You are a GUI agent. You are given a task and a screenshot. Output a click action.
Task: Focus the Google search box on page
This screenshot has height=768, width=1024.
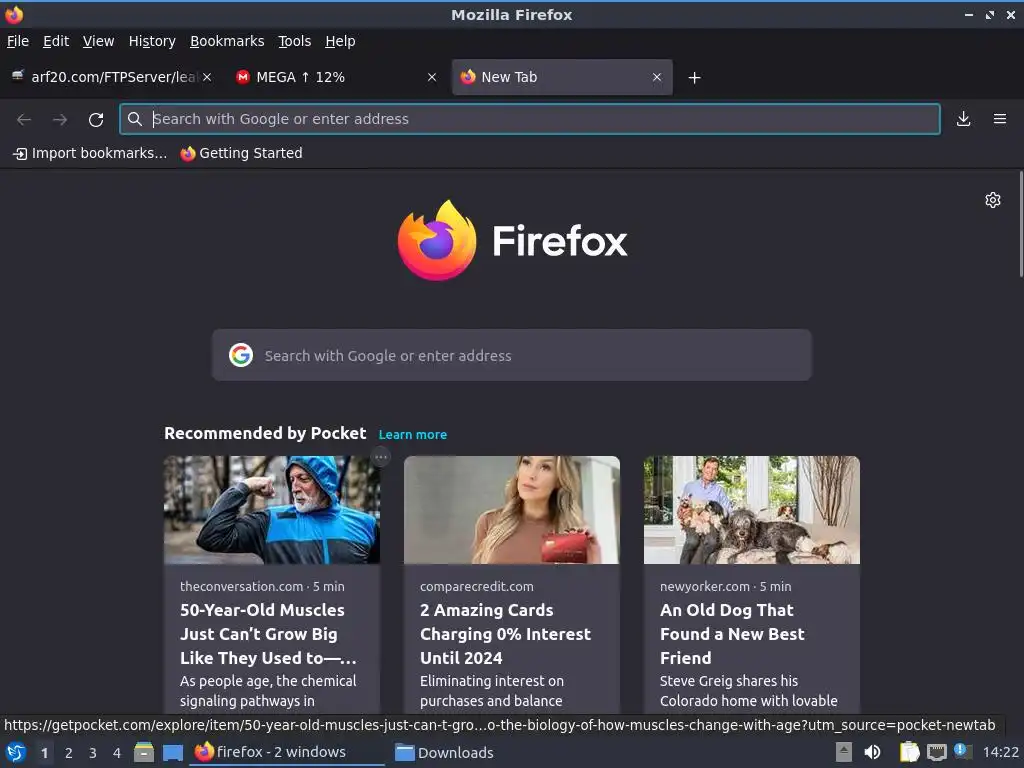click(x=511, y=355)
